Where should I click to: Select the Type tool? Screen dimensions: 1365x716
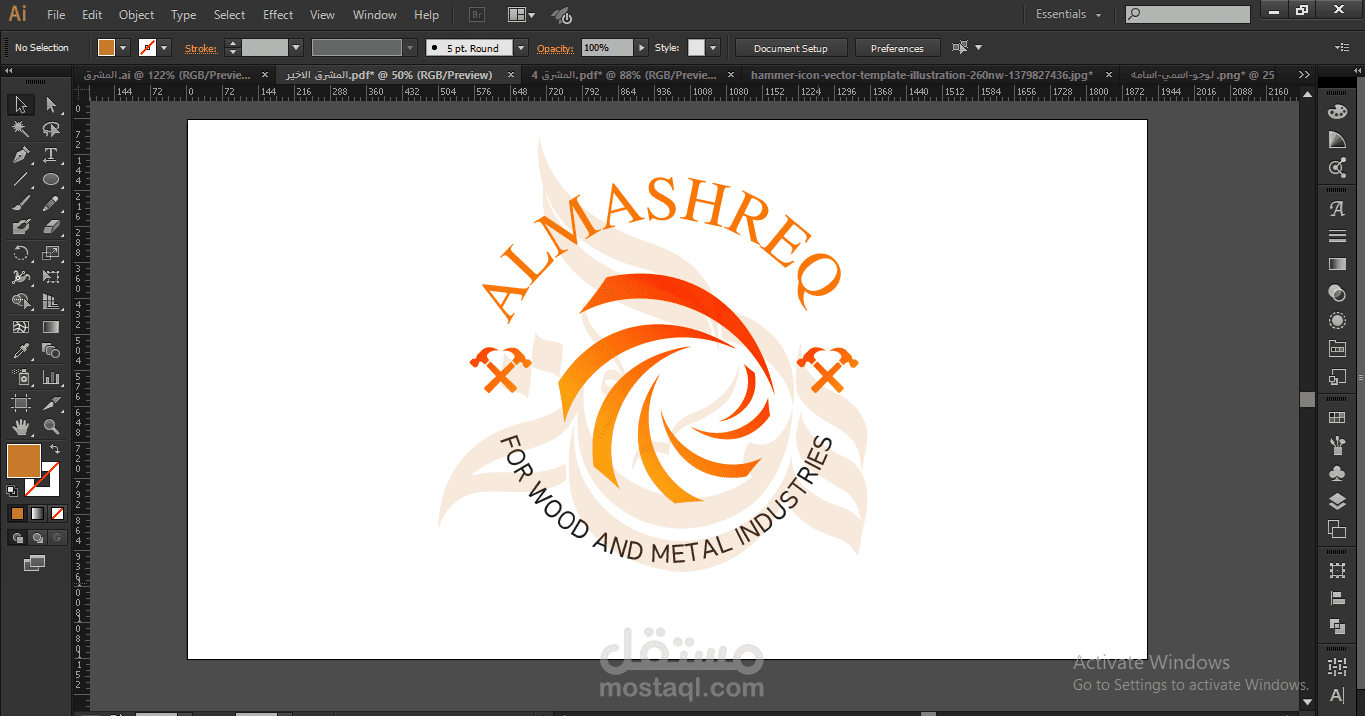tap(51, 155)
